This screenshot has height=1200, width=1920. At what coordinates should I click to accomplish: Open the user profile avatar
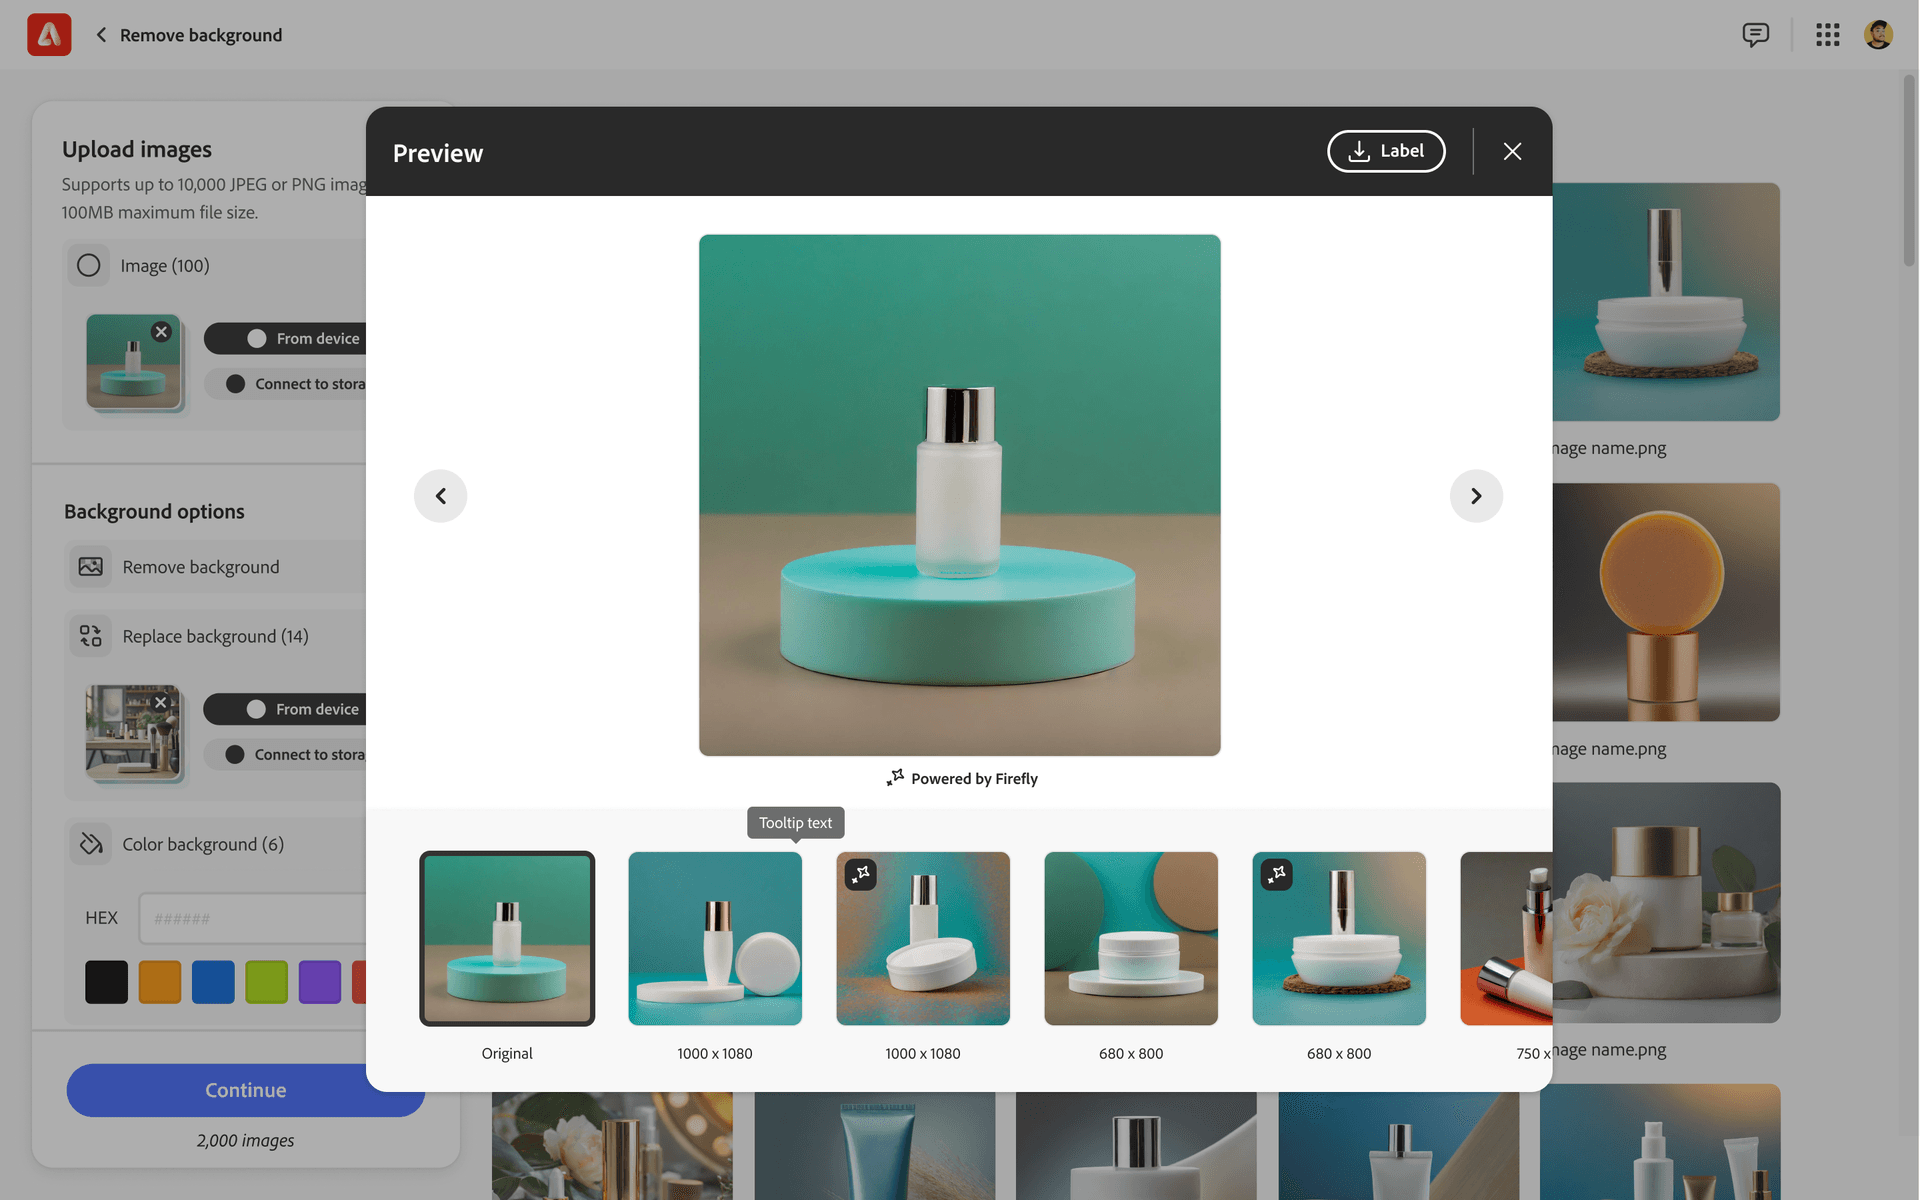click(1878, 35)
